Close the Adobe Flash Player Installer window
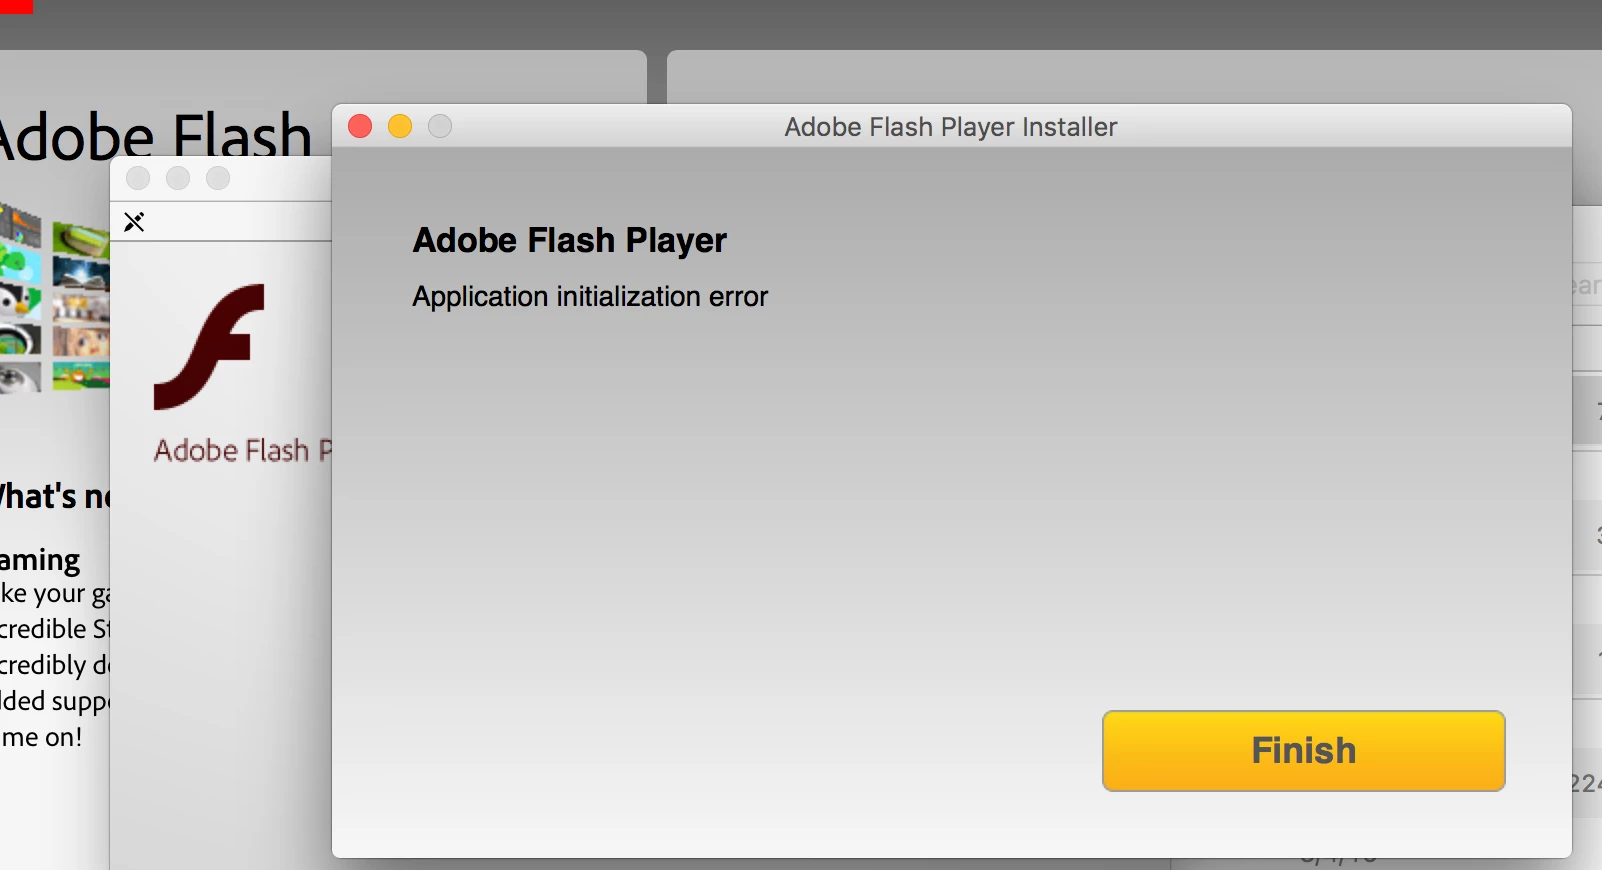Image resolution: width=1602 pixels, height=870 pixels. click(360, 126)
